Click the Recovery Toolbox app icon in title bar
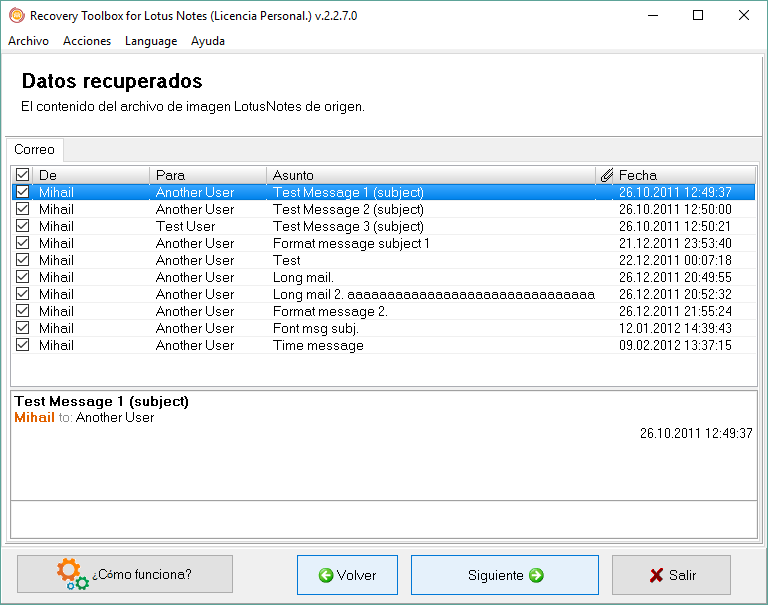The width and height of the screenshot is (768, 605). [17, 16]
